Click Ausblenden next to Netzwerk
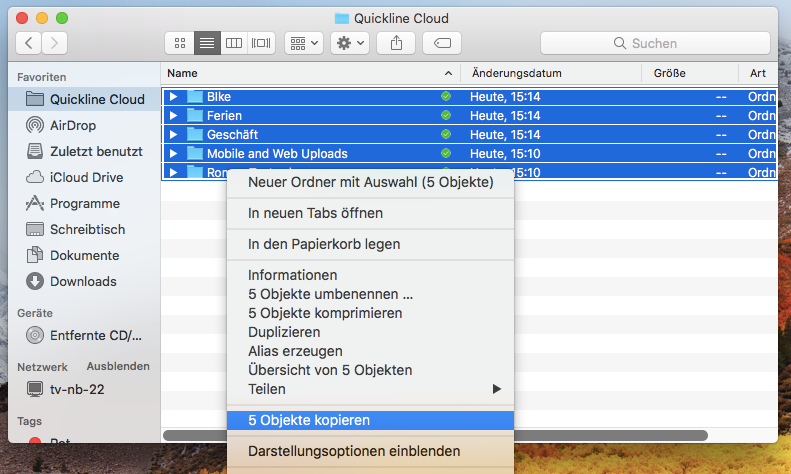The image size is (791, 474). coord(118,366)
